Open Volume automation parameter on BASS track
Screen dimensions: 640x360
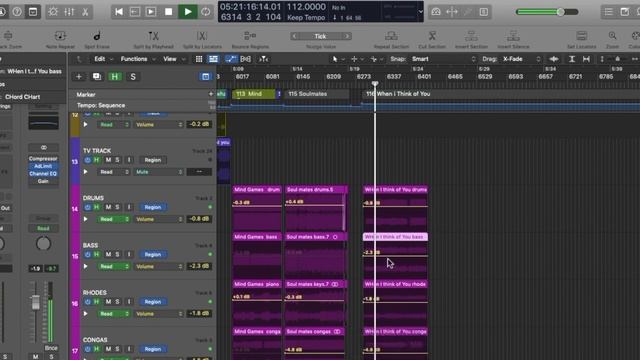pyautogui.click(x=158, y=267)
